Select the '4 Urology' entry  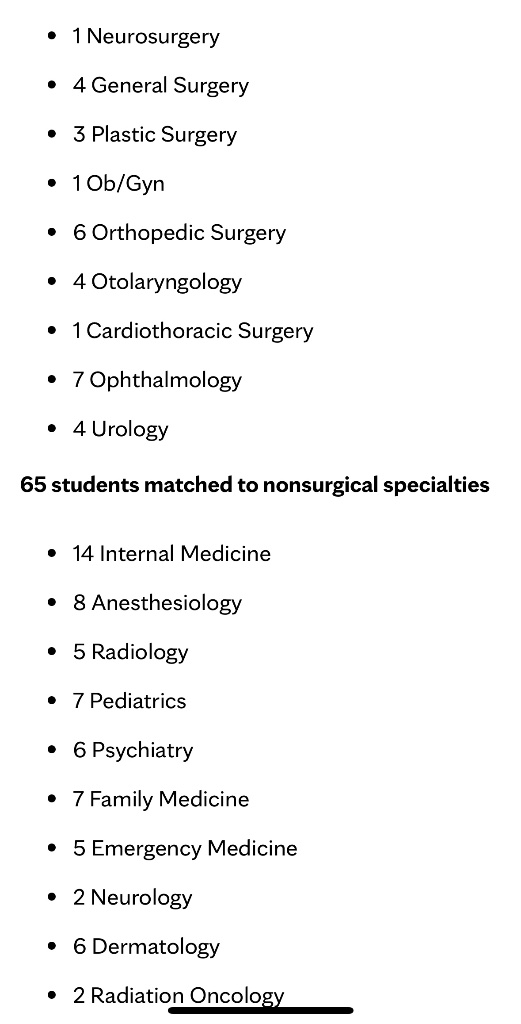(121, 429)
